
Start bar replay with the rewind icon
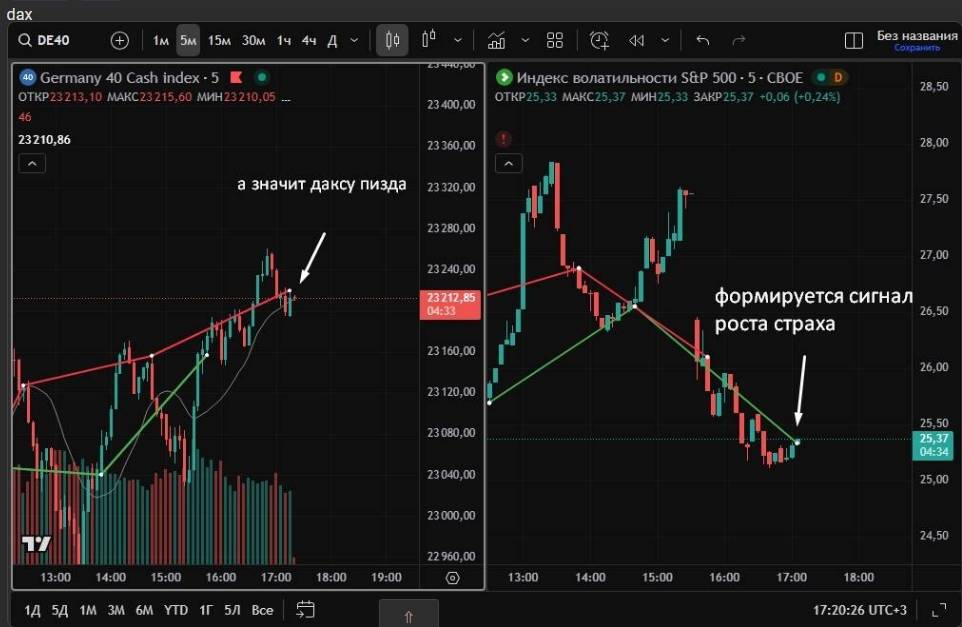[636, 41]
